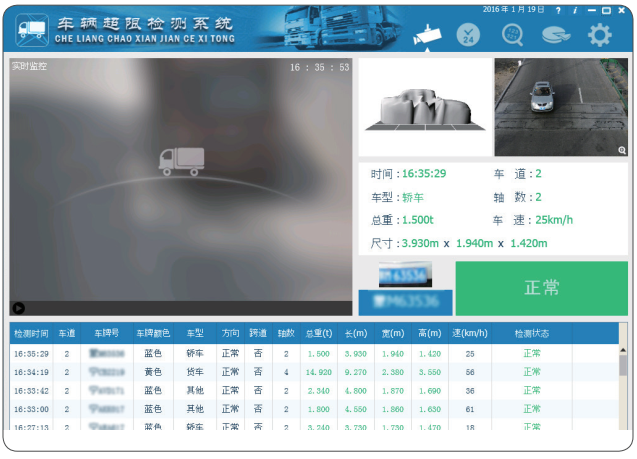637x459 pixels.
Task: Sort by 总重(t) column header
Action: point(318,333)
